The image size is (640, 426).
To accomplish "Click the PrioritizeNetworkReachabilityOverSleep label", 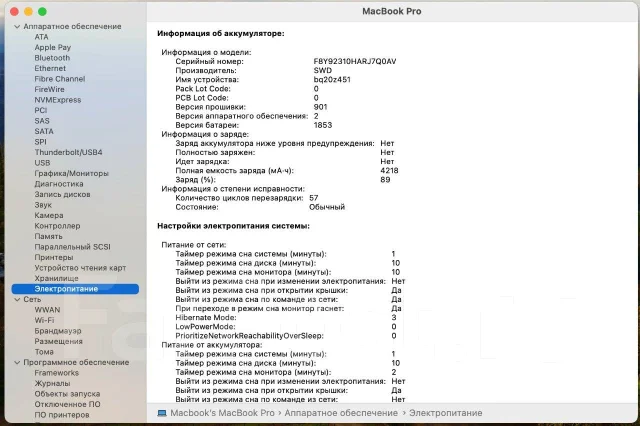I will (249, 336).
